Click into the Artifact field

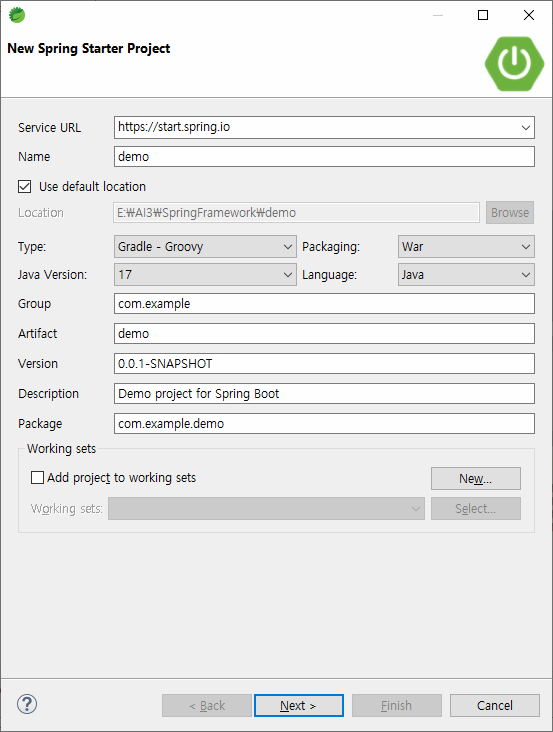click(324, 333)
